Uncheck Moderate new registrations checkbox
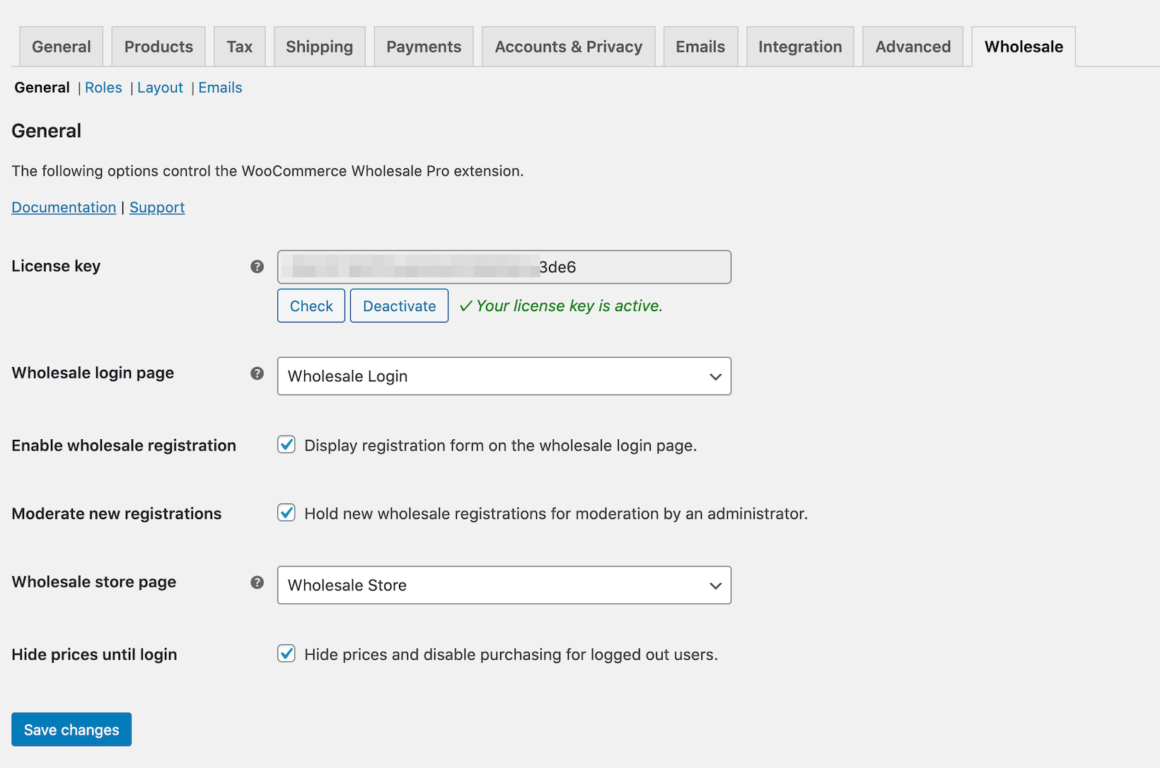1160x768 pixels. point(287,513)
